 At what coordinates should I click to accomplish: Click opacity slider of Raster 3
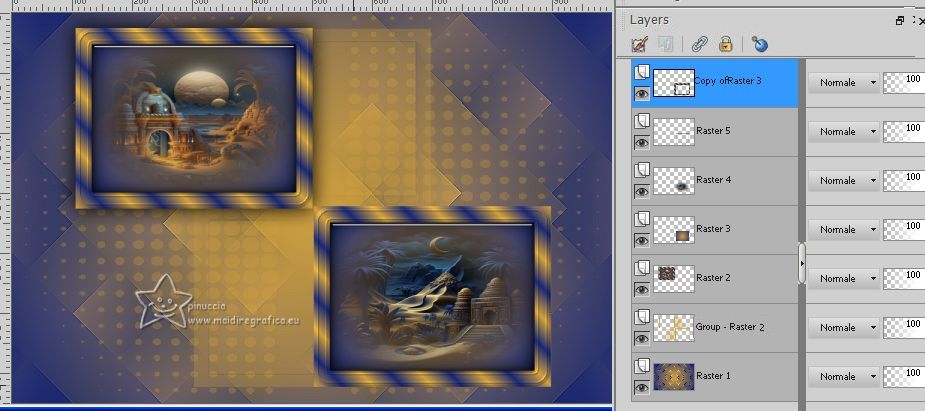(904, 229)
